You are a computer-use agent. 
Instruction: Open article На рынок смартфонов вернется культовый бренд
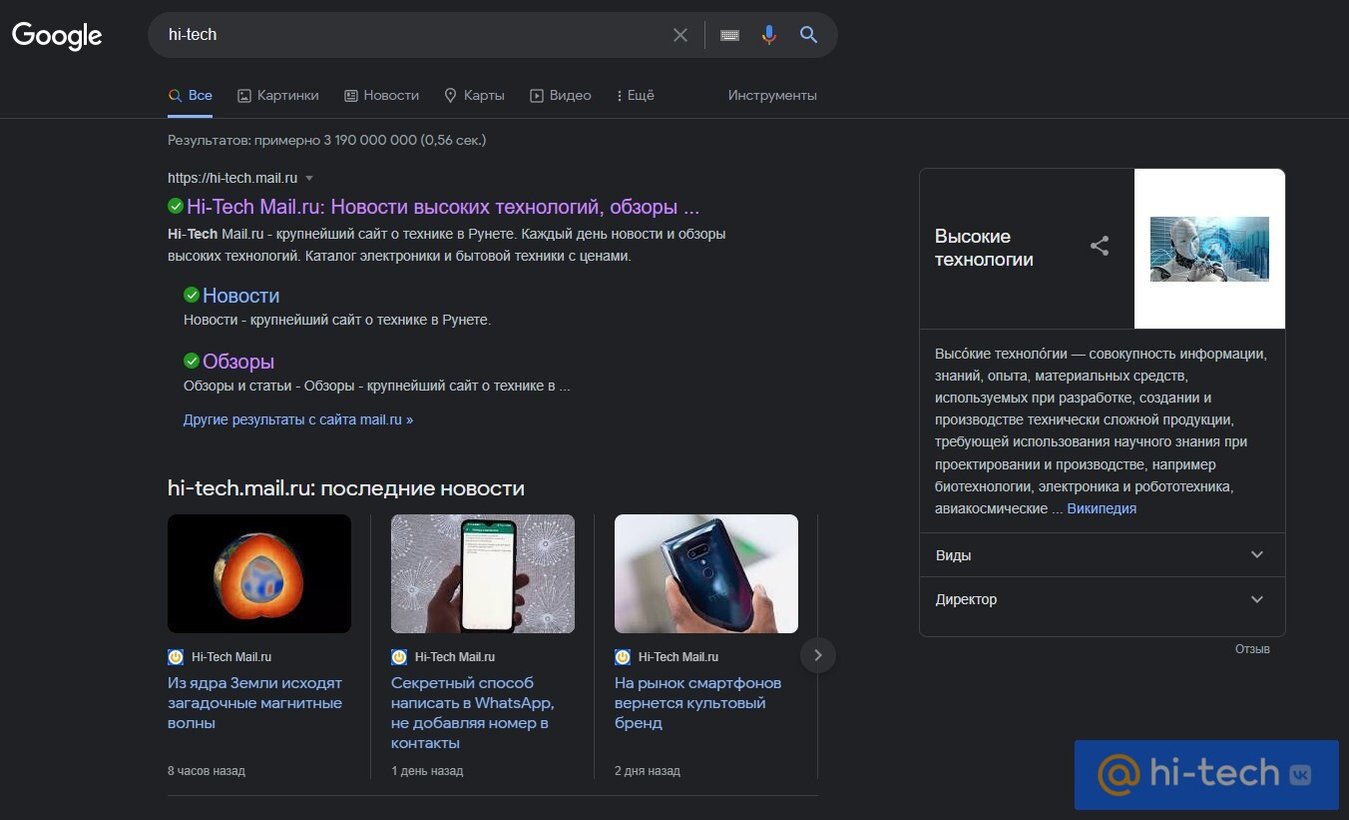[698, 703]
